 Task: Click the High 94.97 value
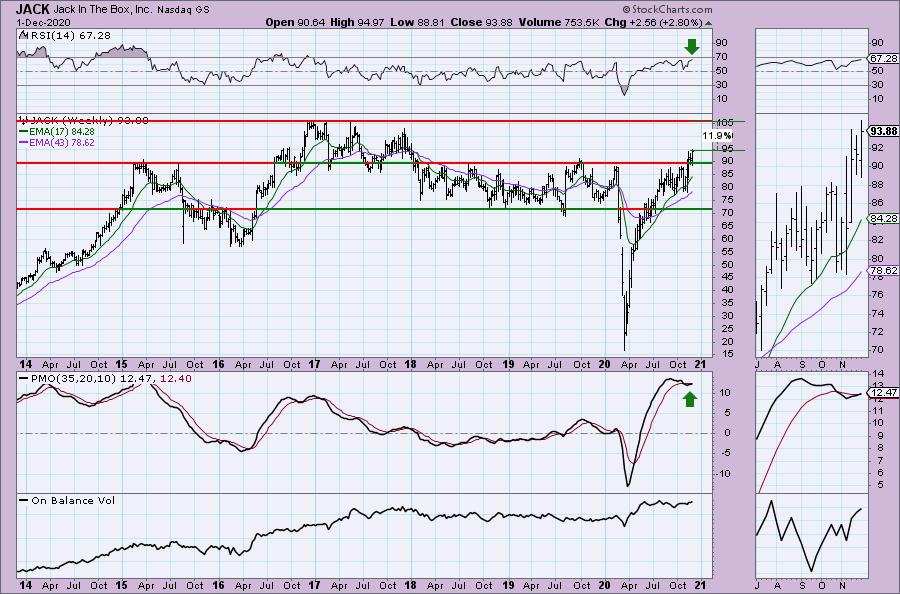[x=357, y=22]
